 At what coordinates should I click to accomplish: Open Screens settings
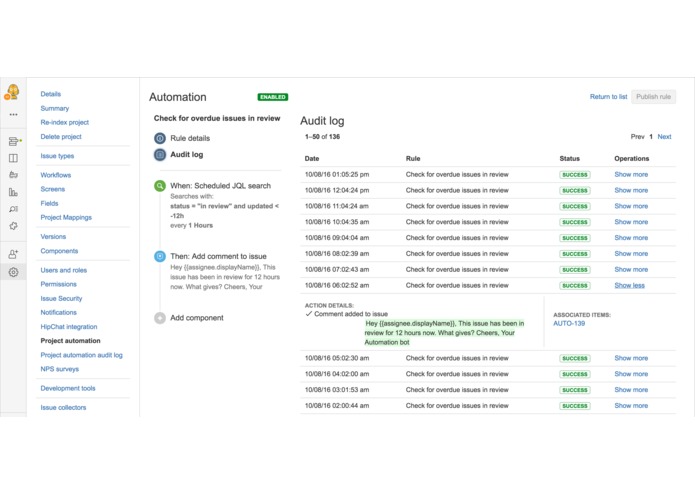[x=53, y=189]
